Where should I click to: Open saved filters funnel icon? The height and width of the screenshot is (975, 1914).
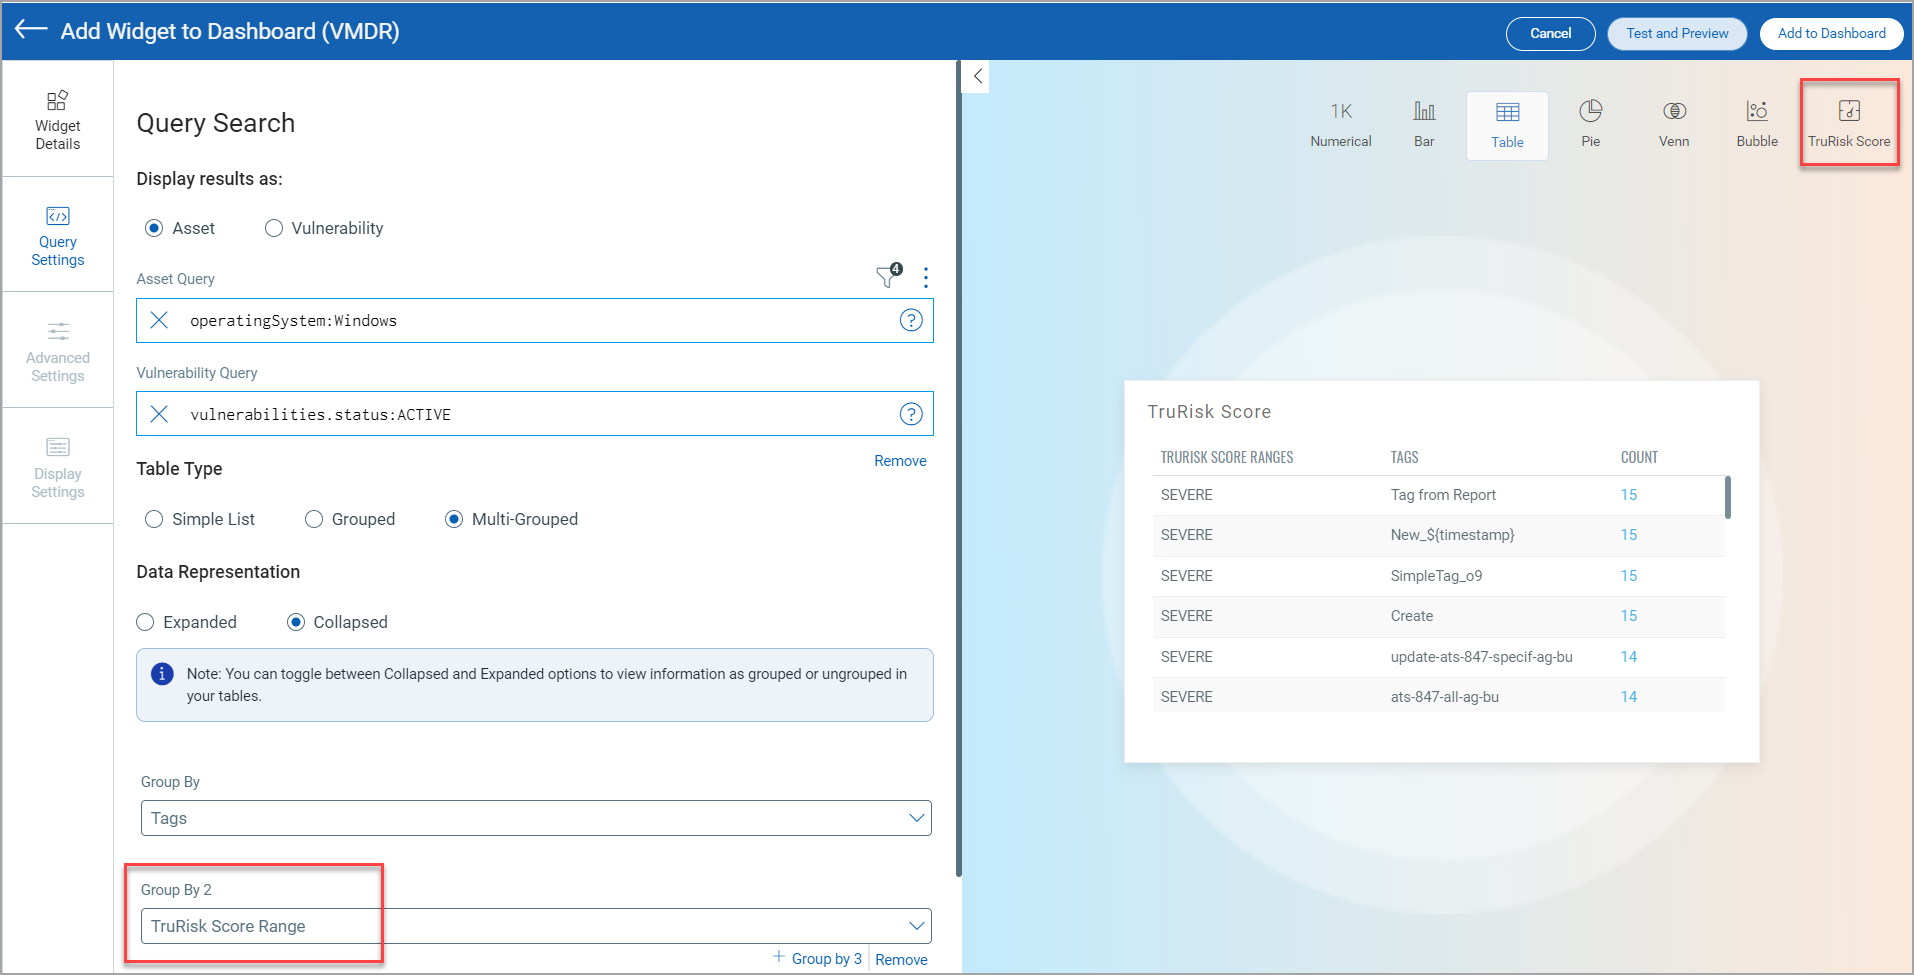[x=888, y=276]
